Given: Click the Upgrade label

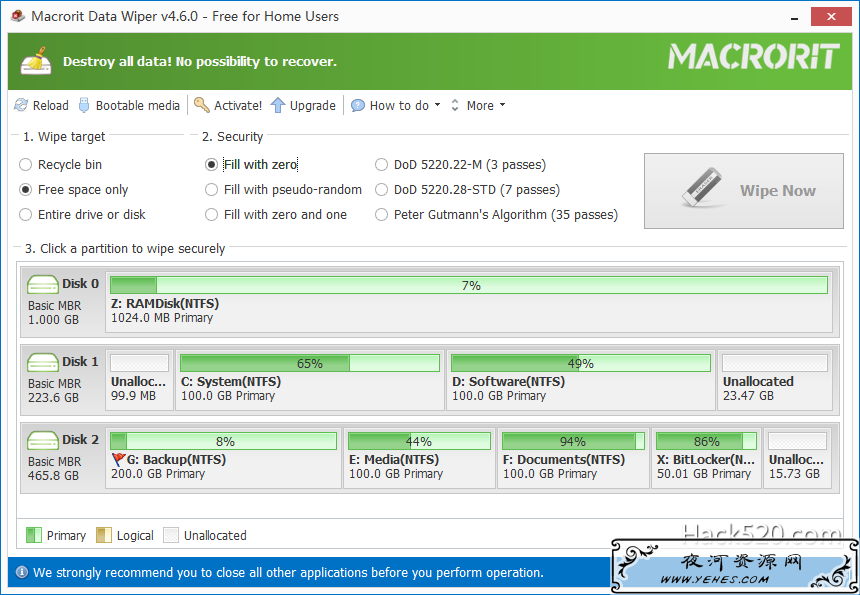Looking at the screenshot, I should tap(313, 105).
